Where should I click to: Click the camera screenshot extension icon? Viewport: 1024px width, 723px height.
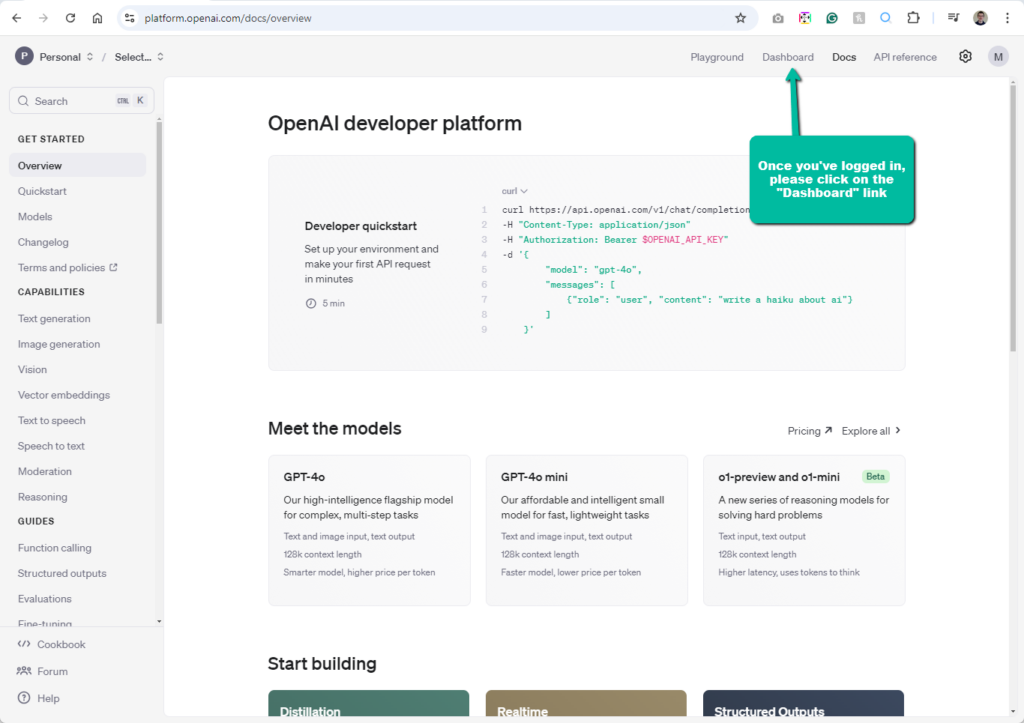[x=778, y=18]
